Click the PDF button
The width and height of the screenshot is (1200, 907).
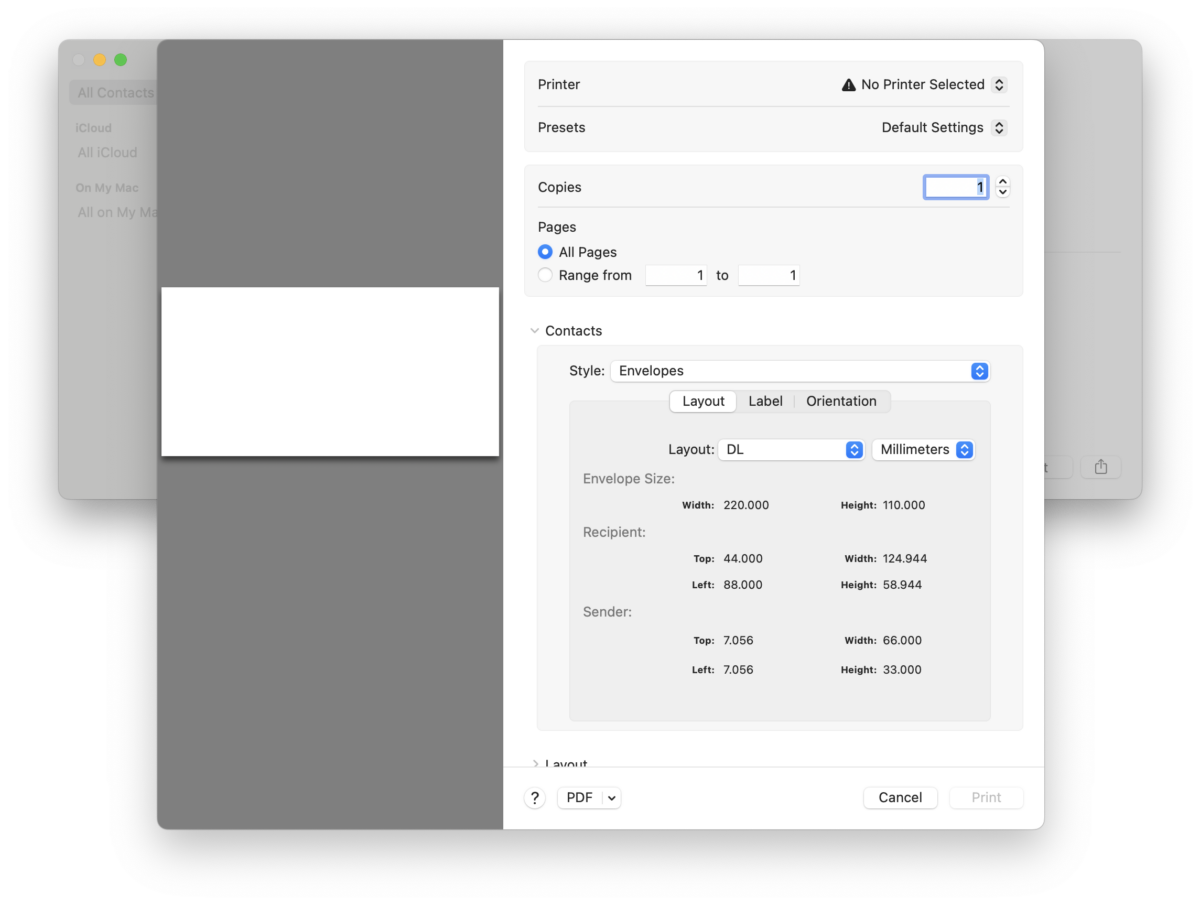pyautogui.click(x=580, y=798)
